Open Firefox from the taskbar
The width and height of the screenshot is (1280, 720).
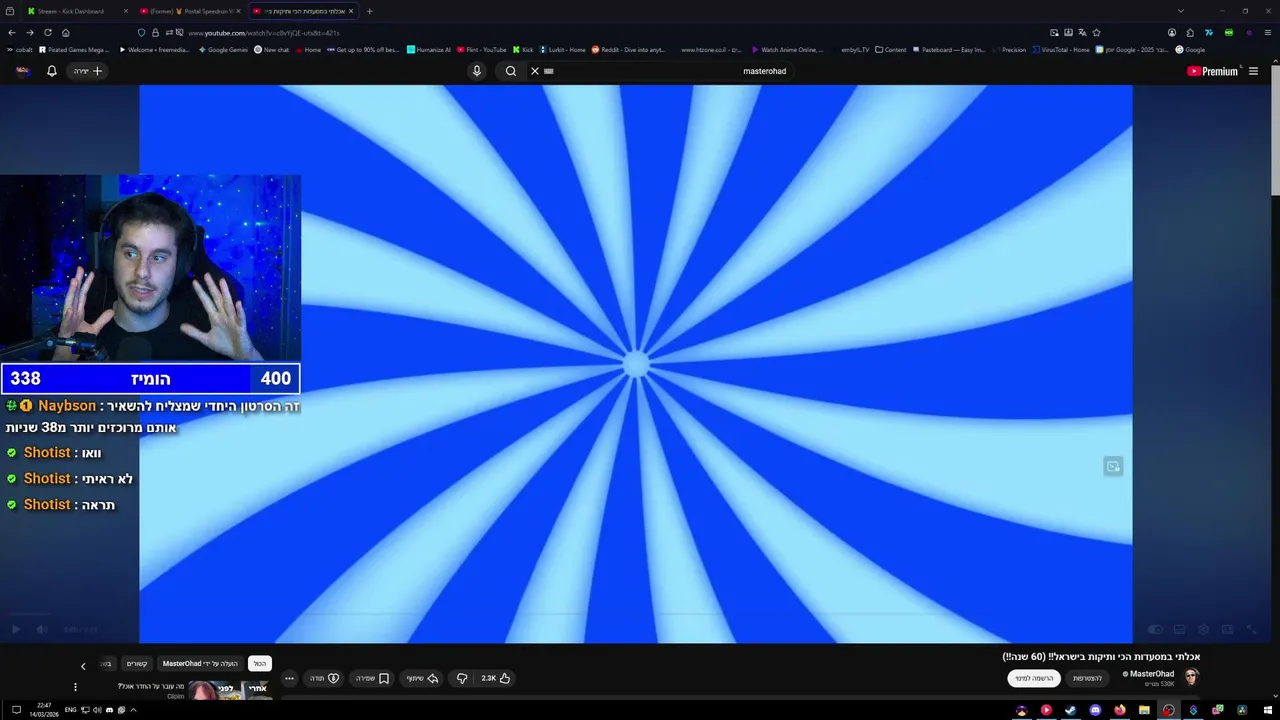1120,710
